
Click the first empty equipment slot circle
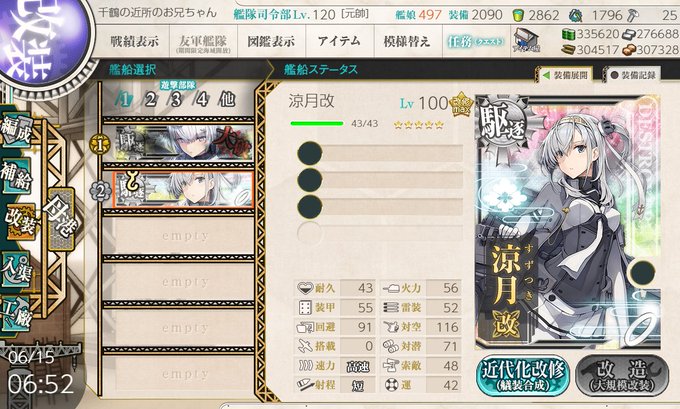point(310,154)
